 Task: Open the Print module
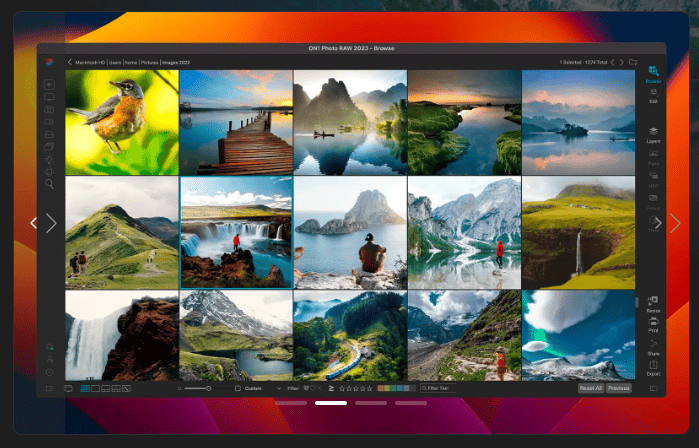point(653,325)
